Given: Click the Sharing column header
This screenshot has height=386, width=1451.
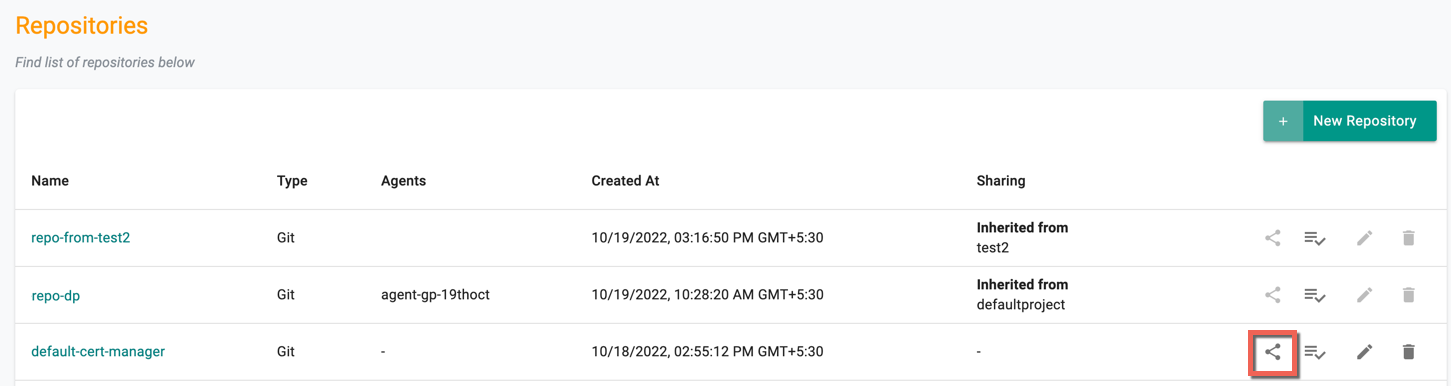Looking at the screenshot, I should (x=1001, y=181).
